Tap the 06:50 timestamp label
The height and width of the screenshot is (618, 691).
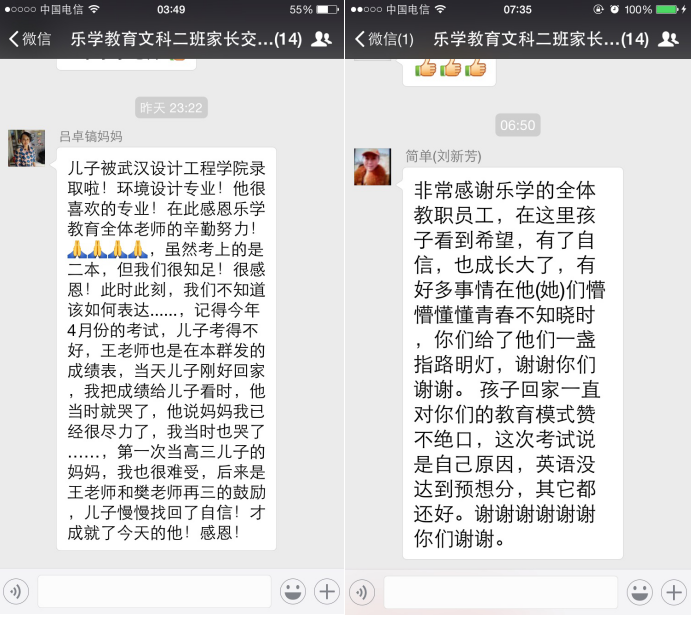[518, 125]
